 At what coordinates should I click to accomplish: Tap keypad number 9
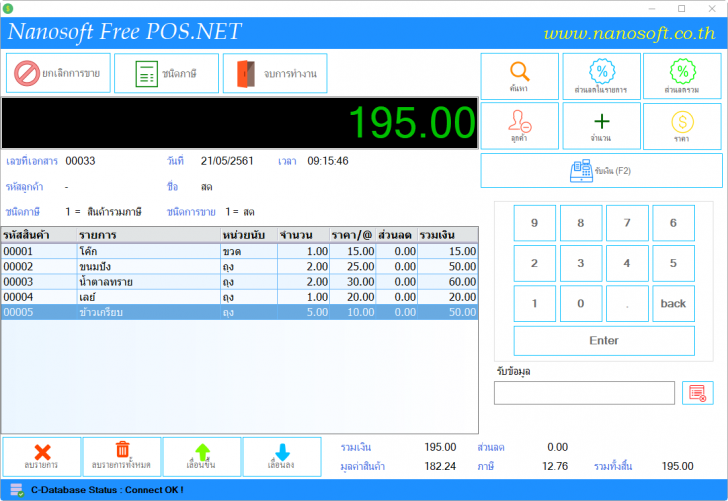534,223
